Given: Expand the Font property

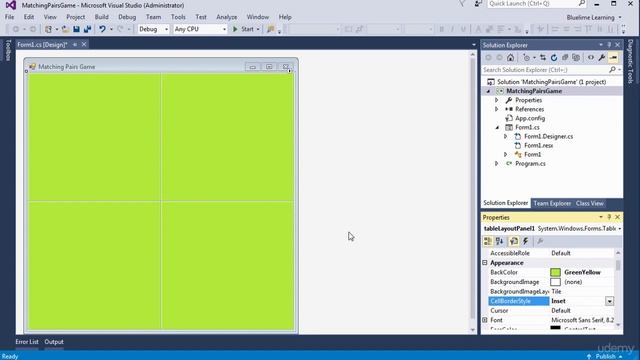Looking at the screenshot, I should (x=485, y=320).
